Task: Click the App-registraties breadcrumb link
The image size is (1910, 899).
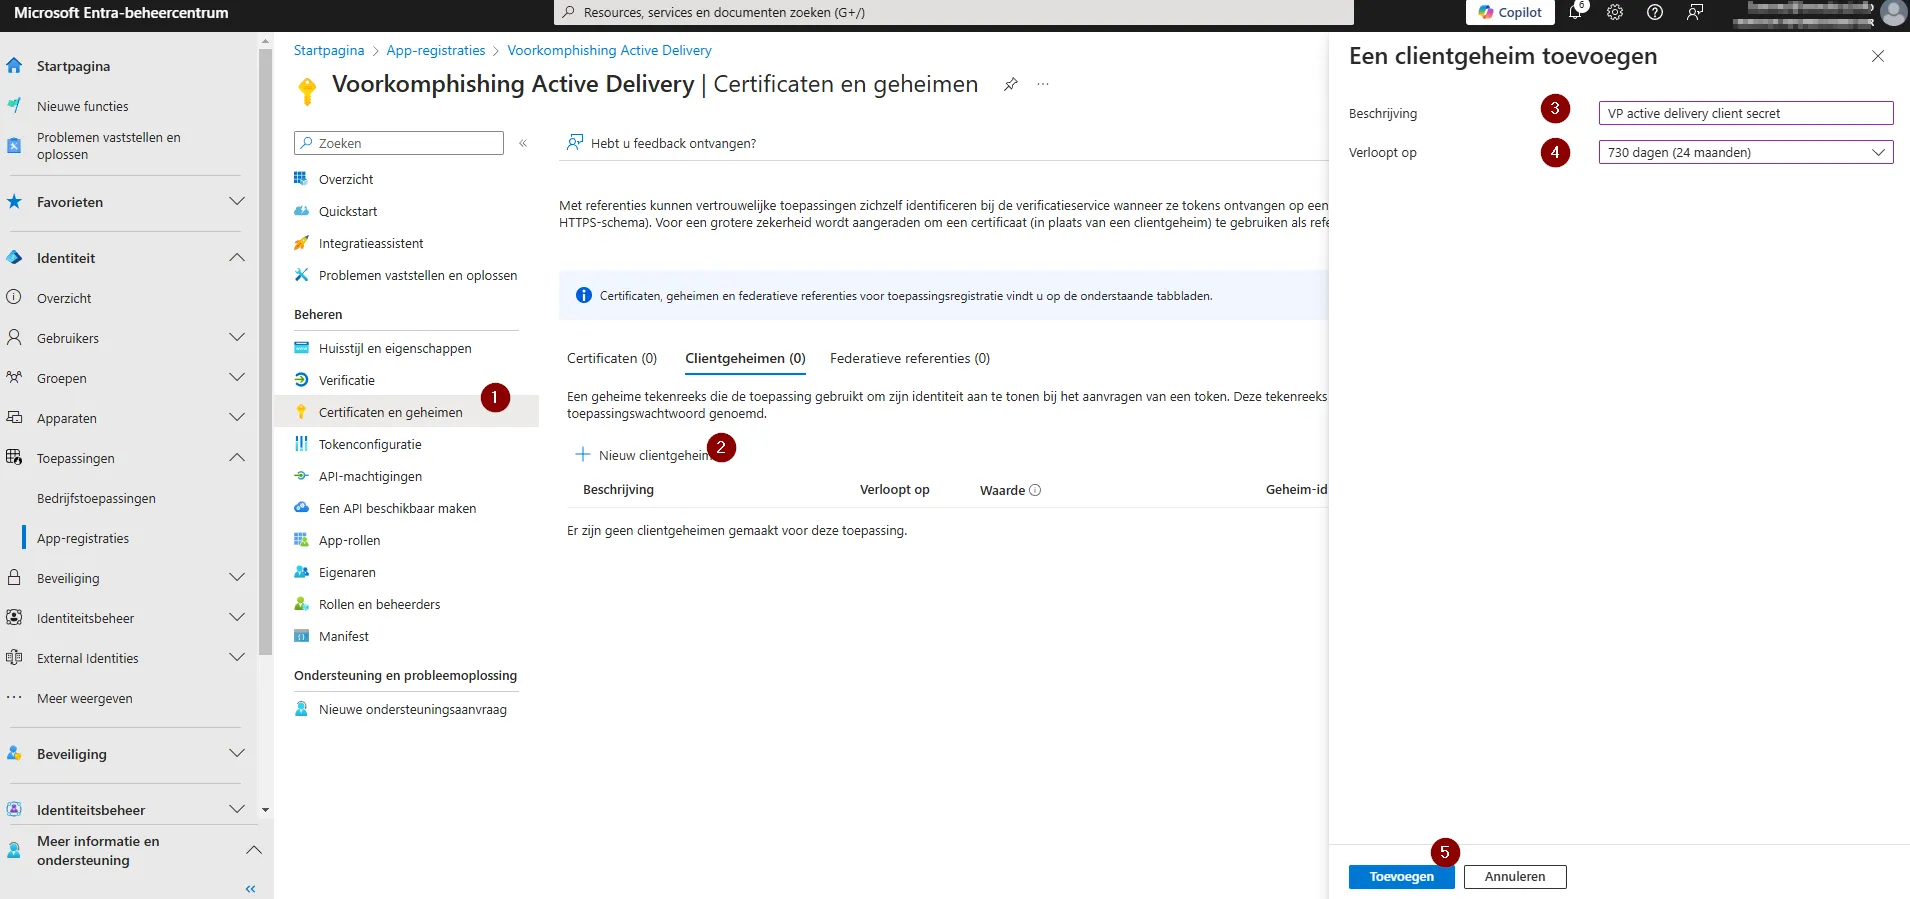Action: pos(436,50)
